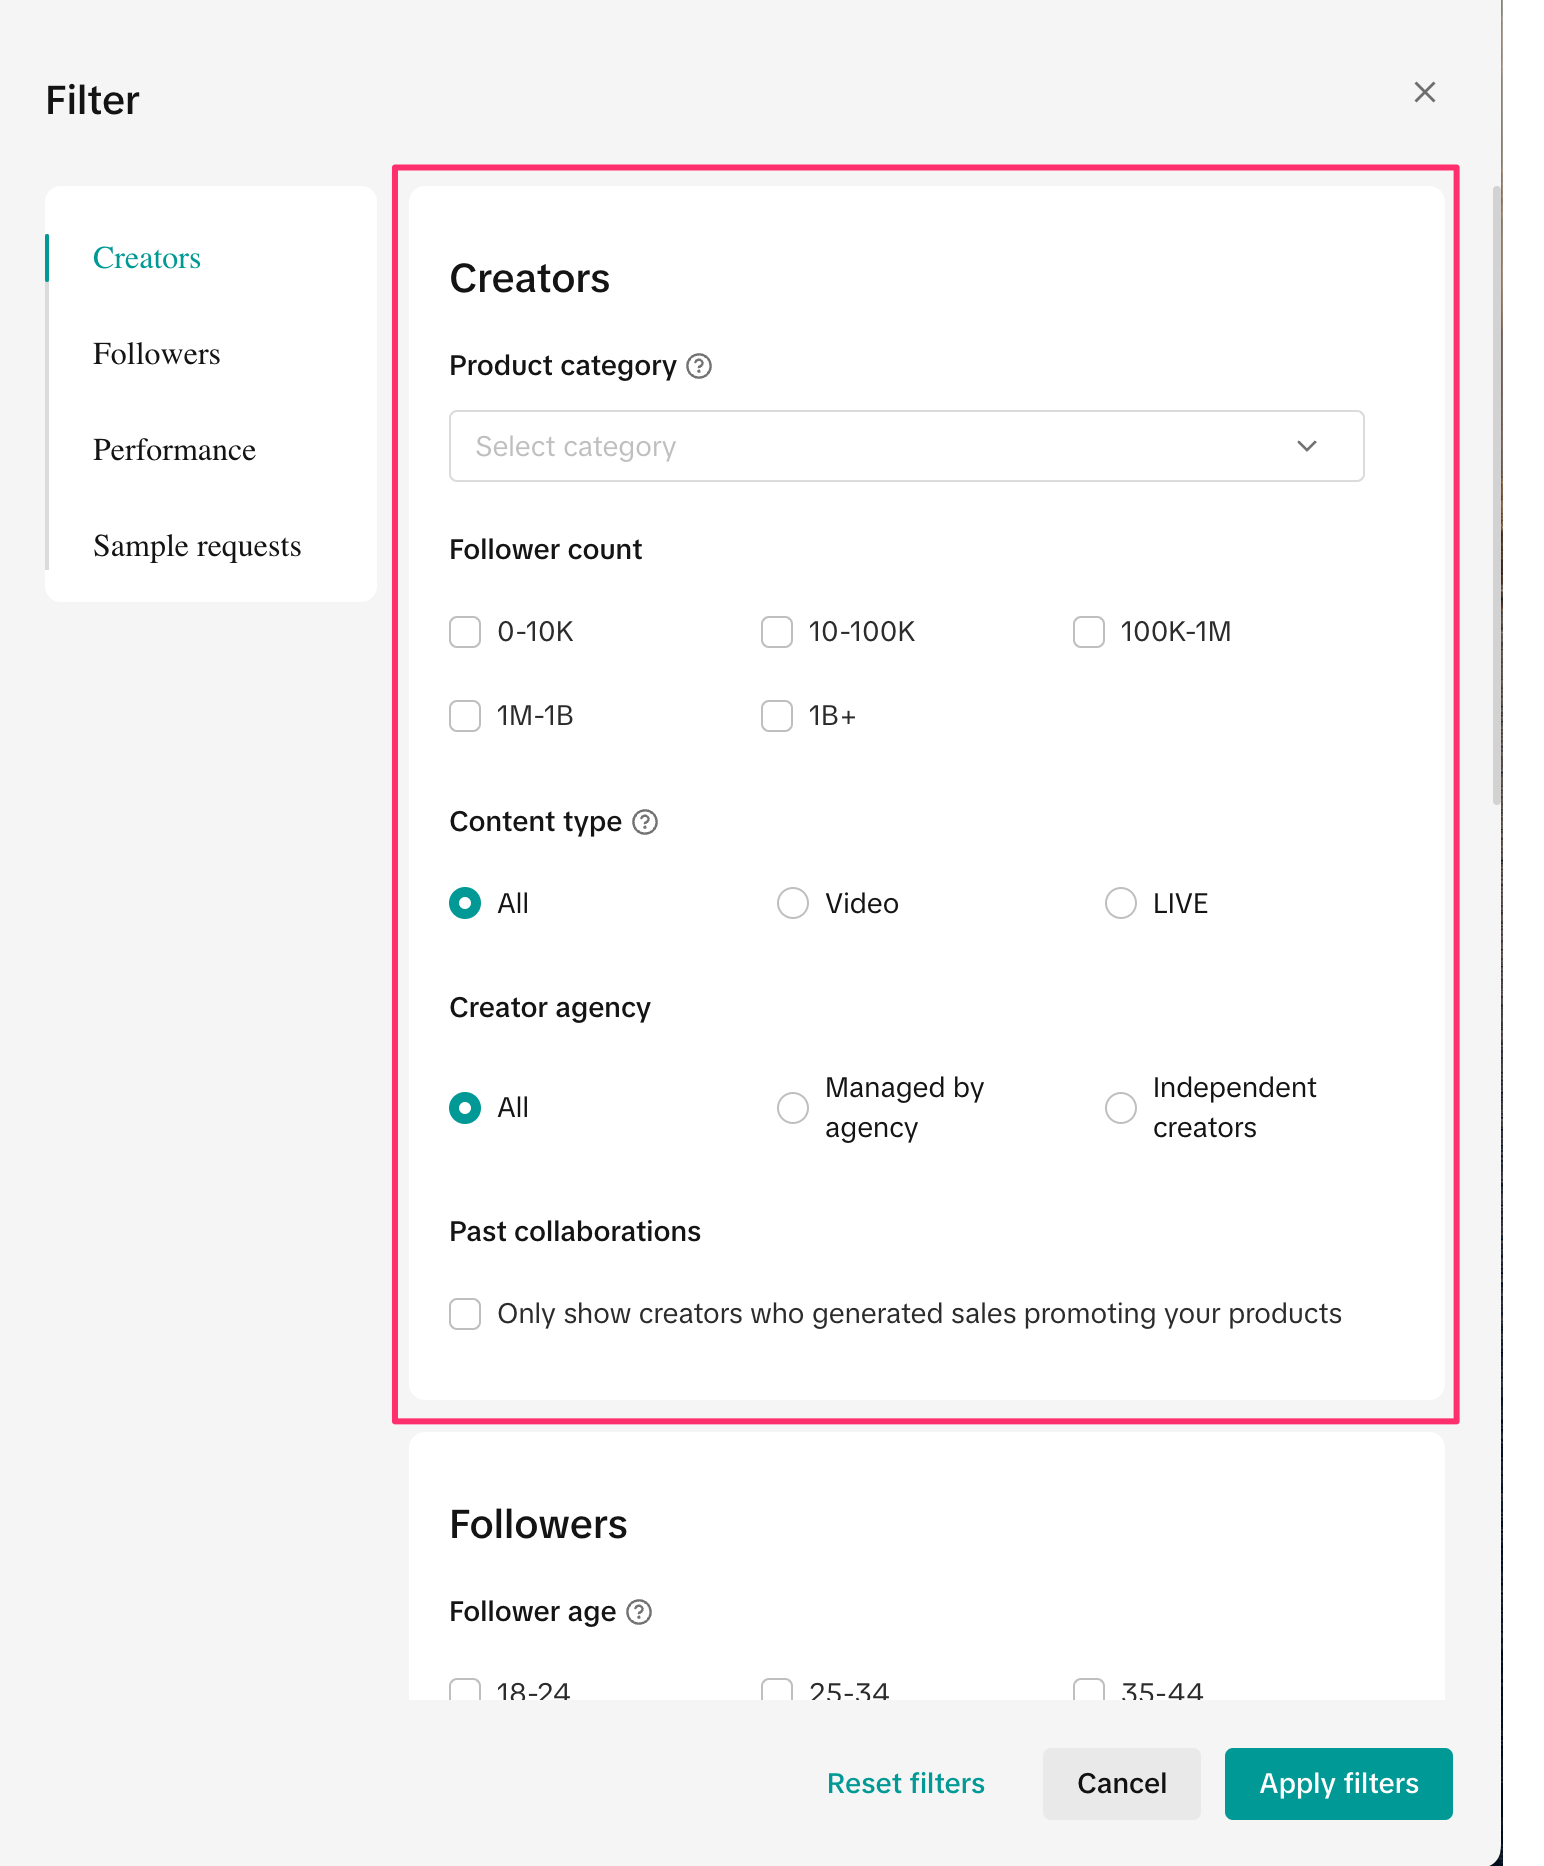Tick the 100K-1M follower count option
1544x1866 pixels.
[x=1089, y=632]
